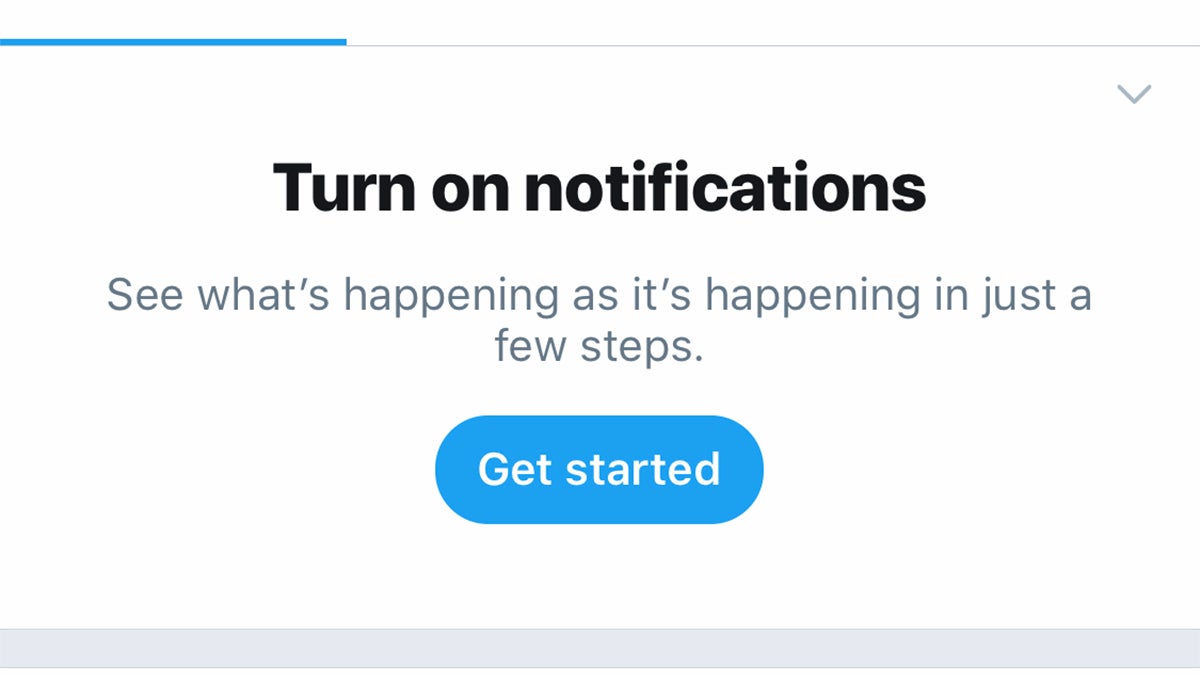Click the unselected gray tab line at top
The image size is (1200, 675).
(x=770, y=45)
